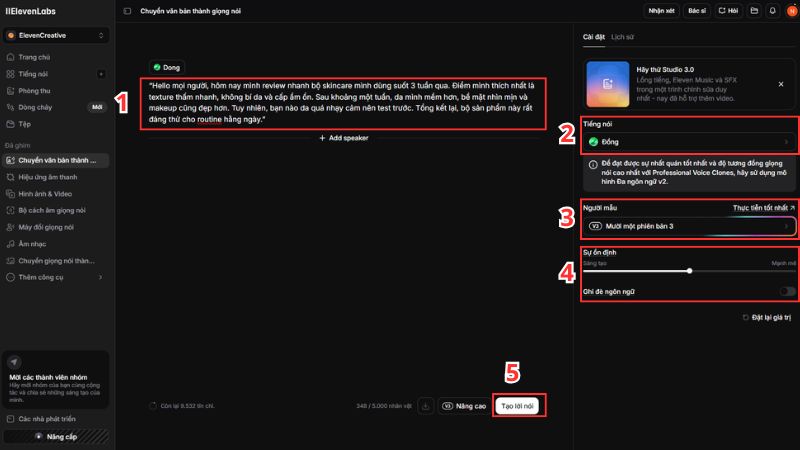Toggle Ghi đè ngôn ngữ switch
Screen dimensions: 800x450
coord(787,291)
